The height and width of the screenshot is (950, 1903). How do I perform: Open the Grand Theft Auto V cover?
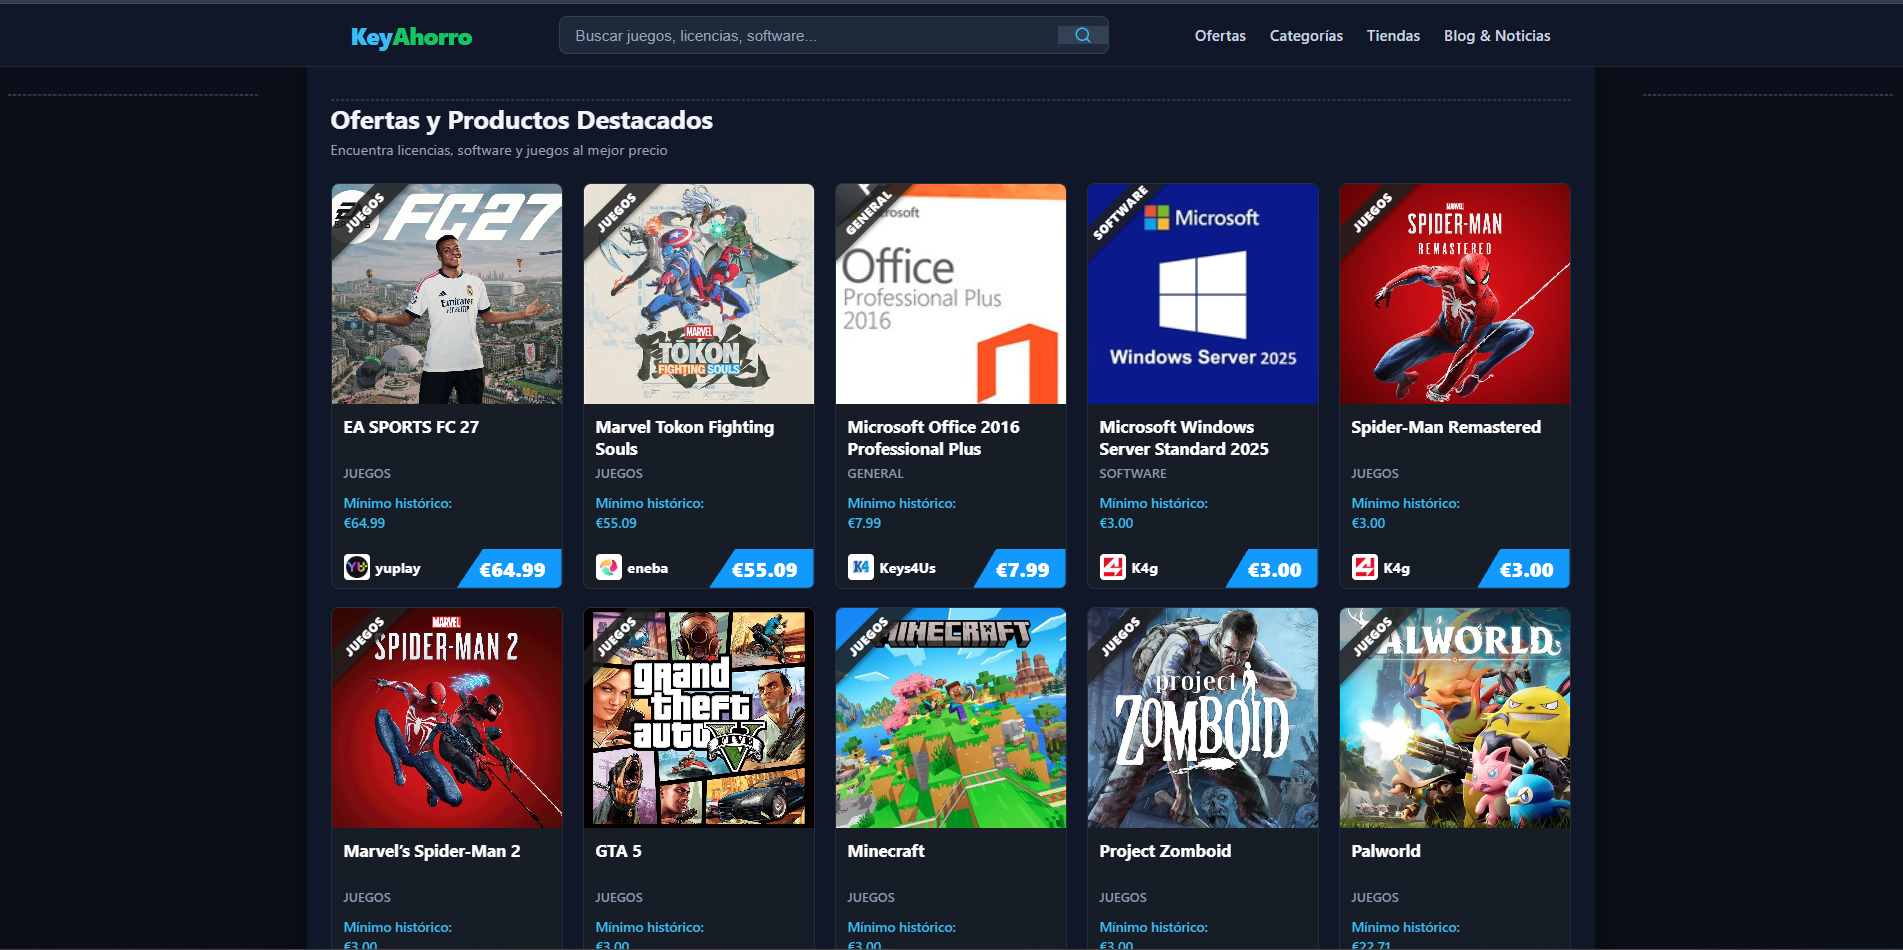pos(699,718)
